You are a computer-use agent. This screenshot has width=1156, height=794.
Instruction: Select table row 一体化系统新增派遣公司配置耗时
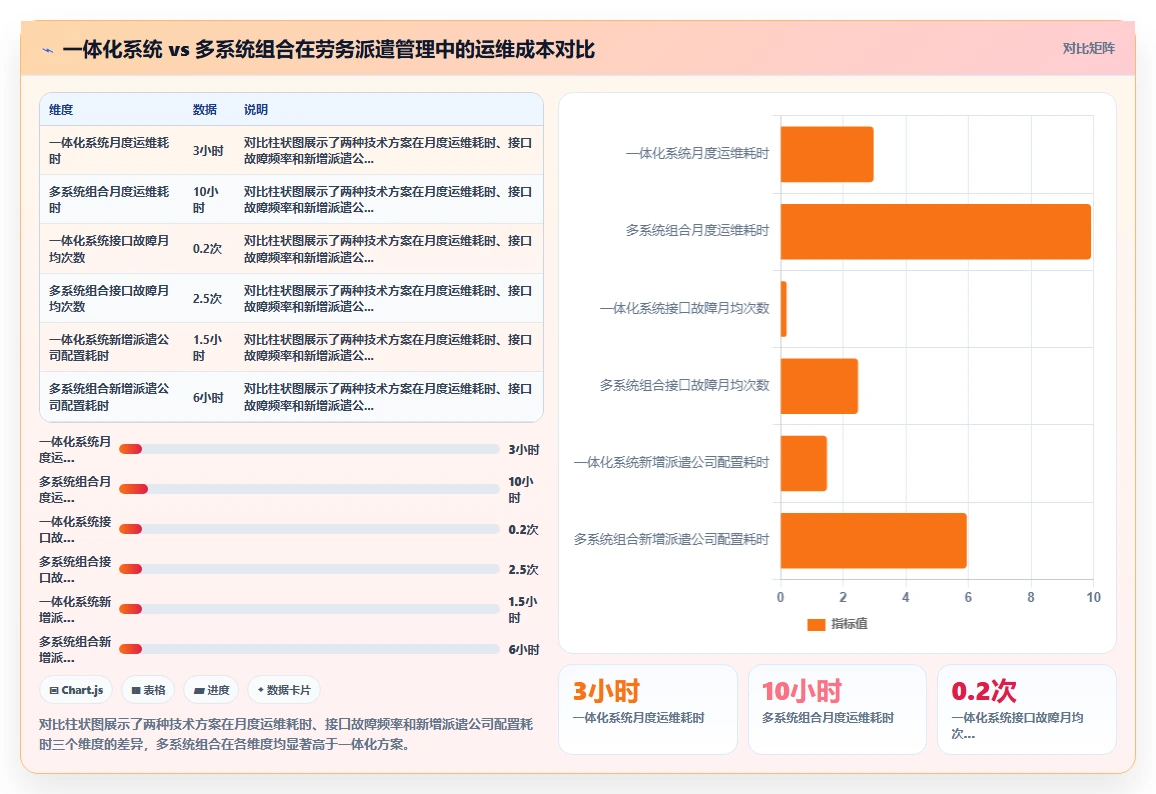[291, 347]
